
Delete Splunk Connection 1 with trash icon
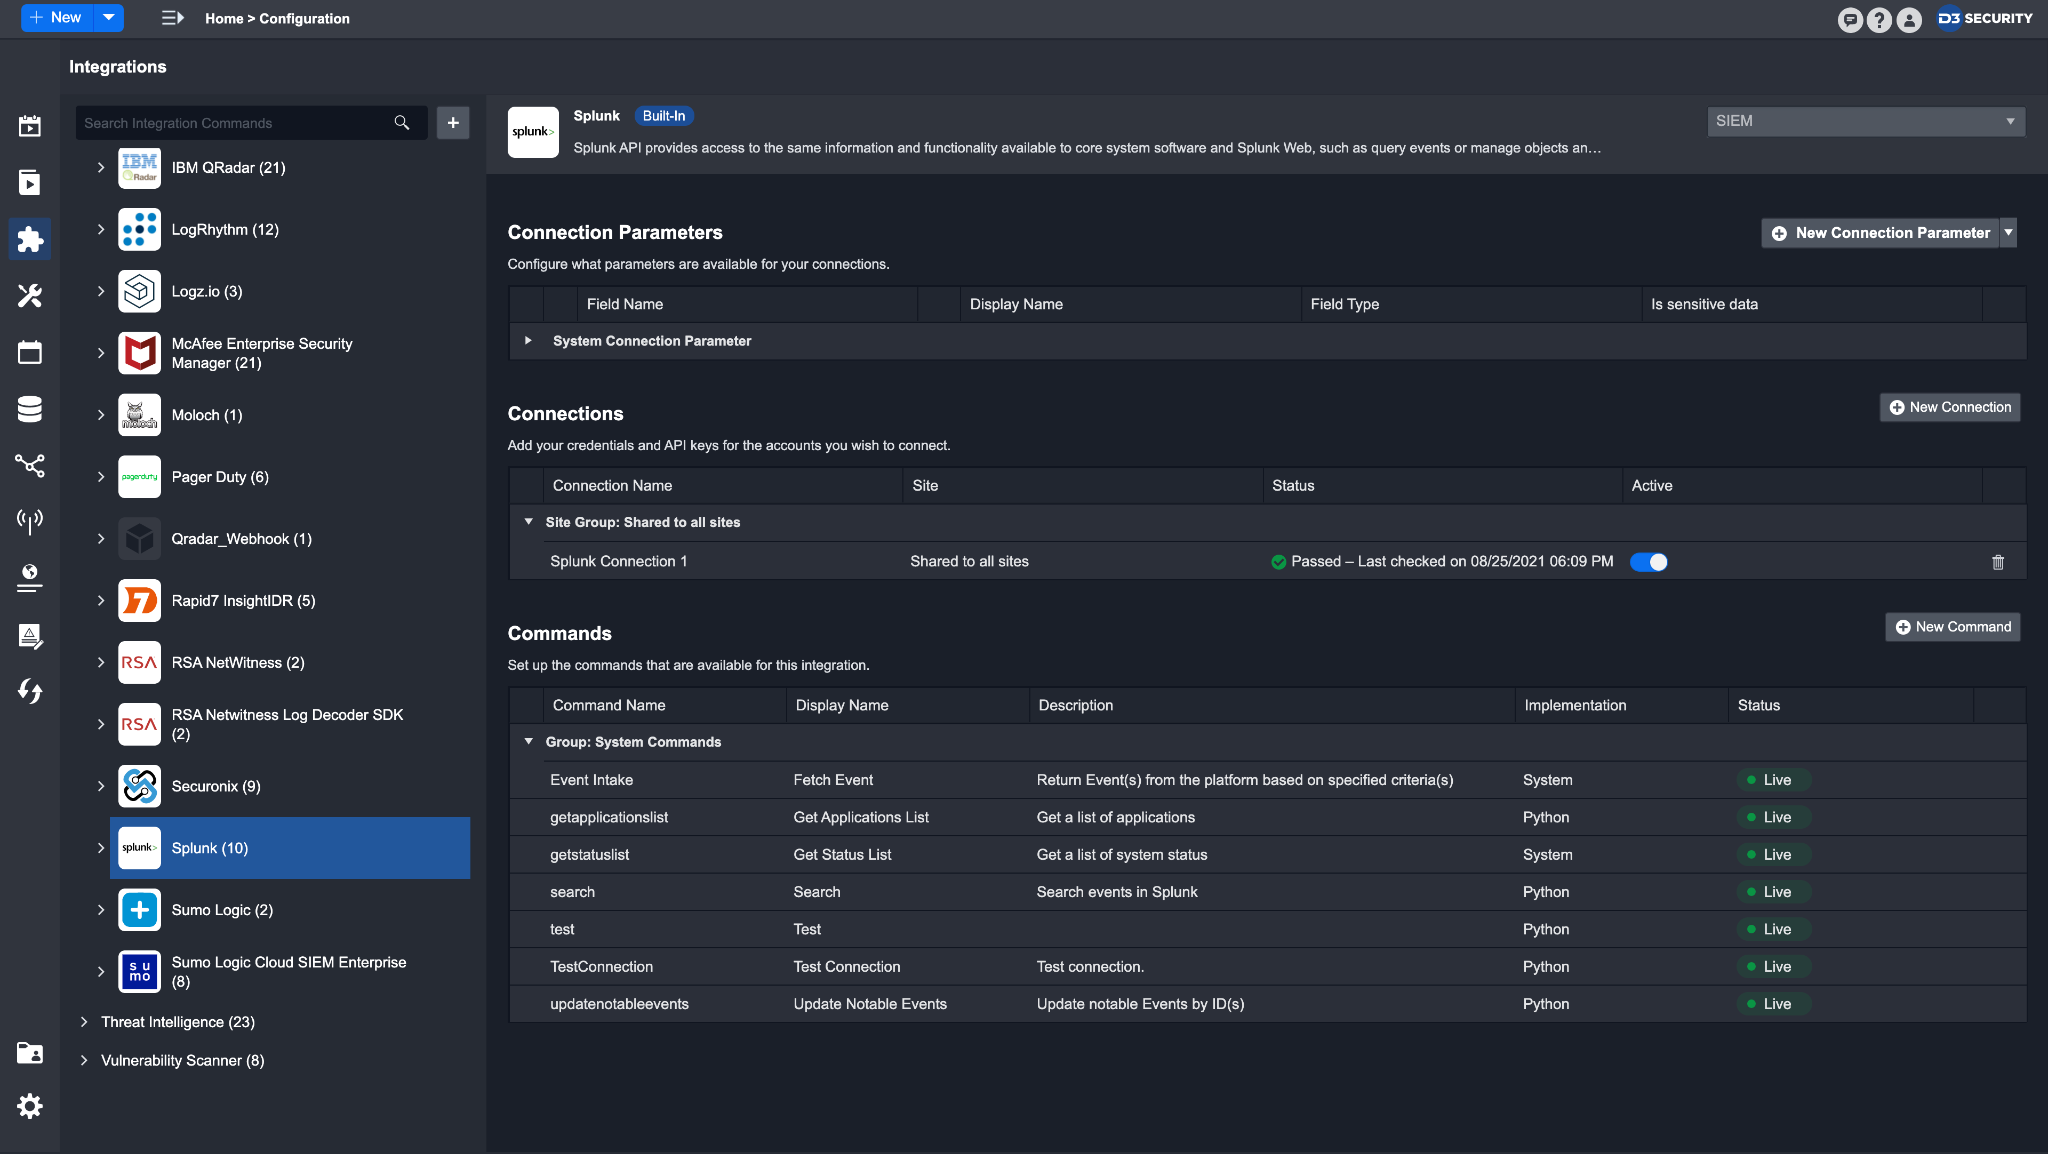pos(1997,562)
